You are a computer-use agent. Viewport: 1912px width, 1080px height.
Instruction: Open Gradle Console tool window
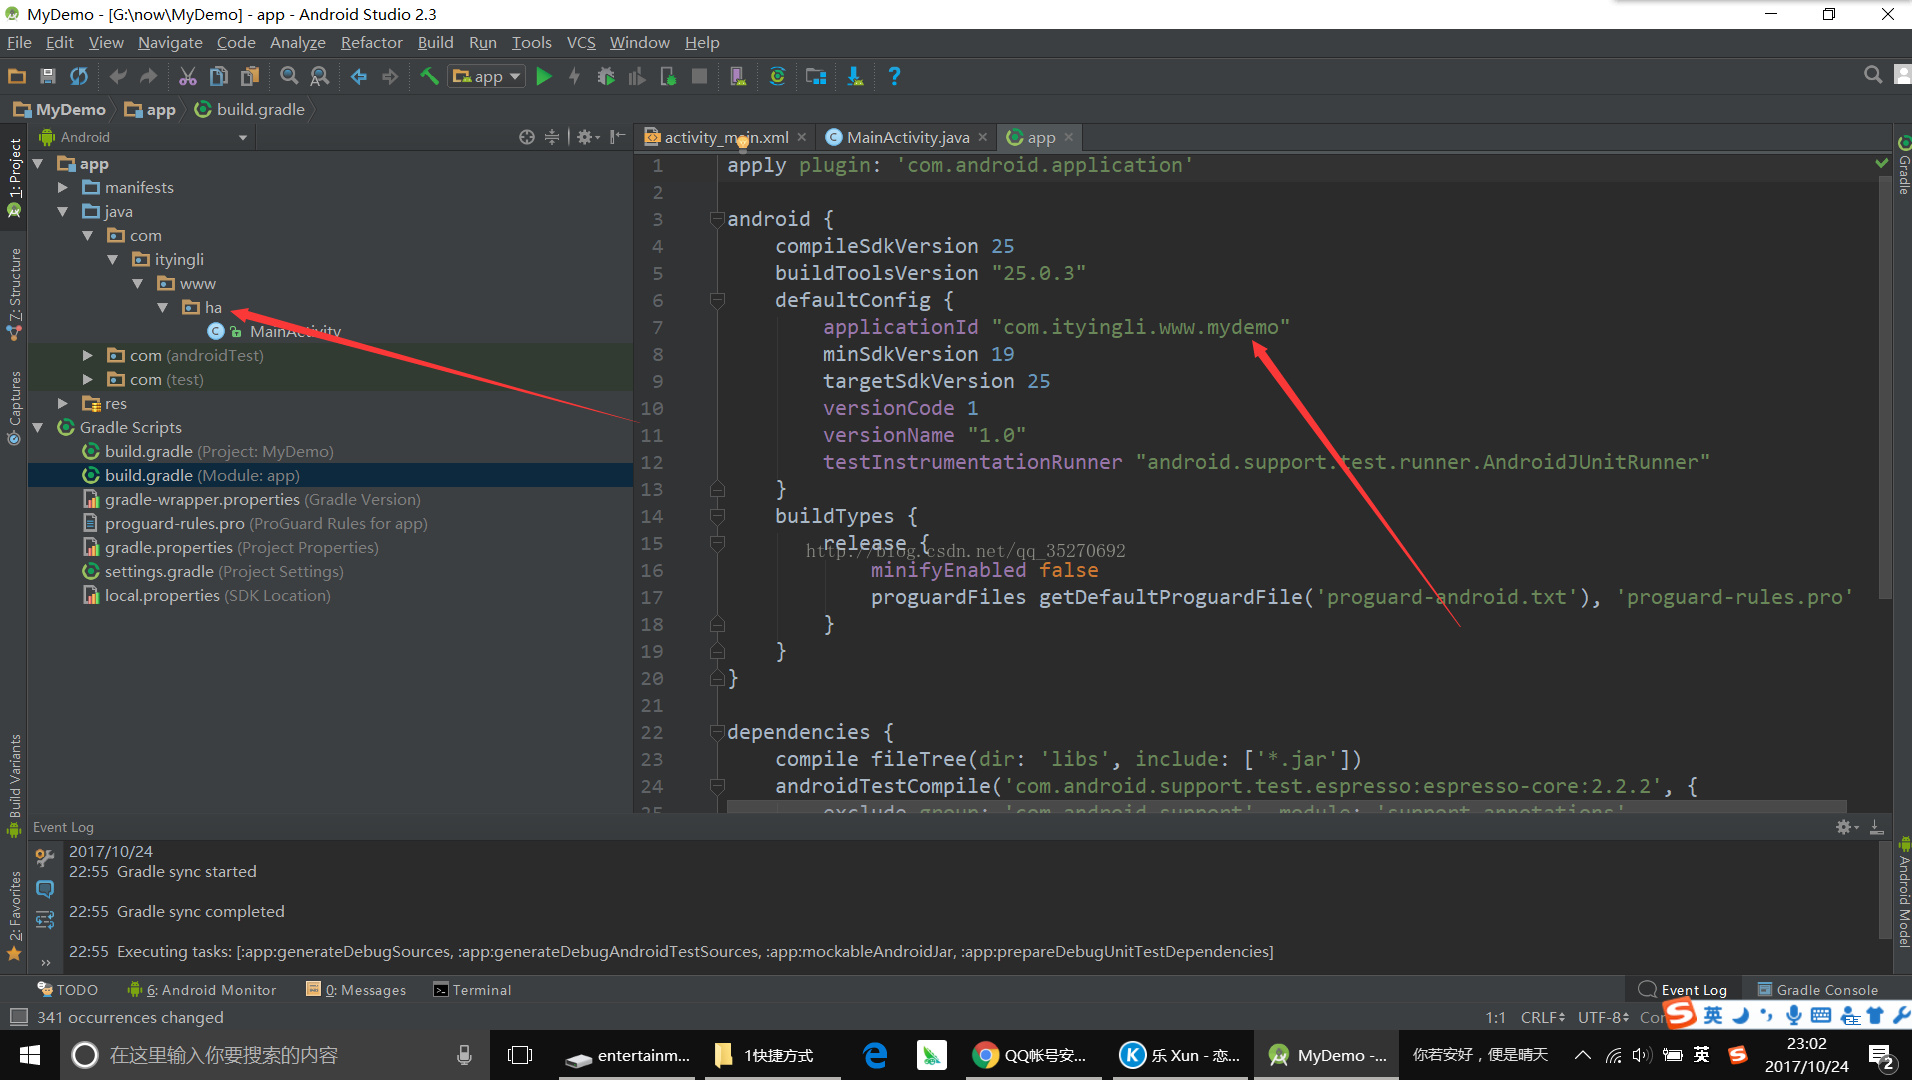[x=1818, y=990]
